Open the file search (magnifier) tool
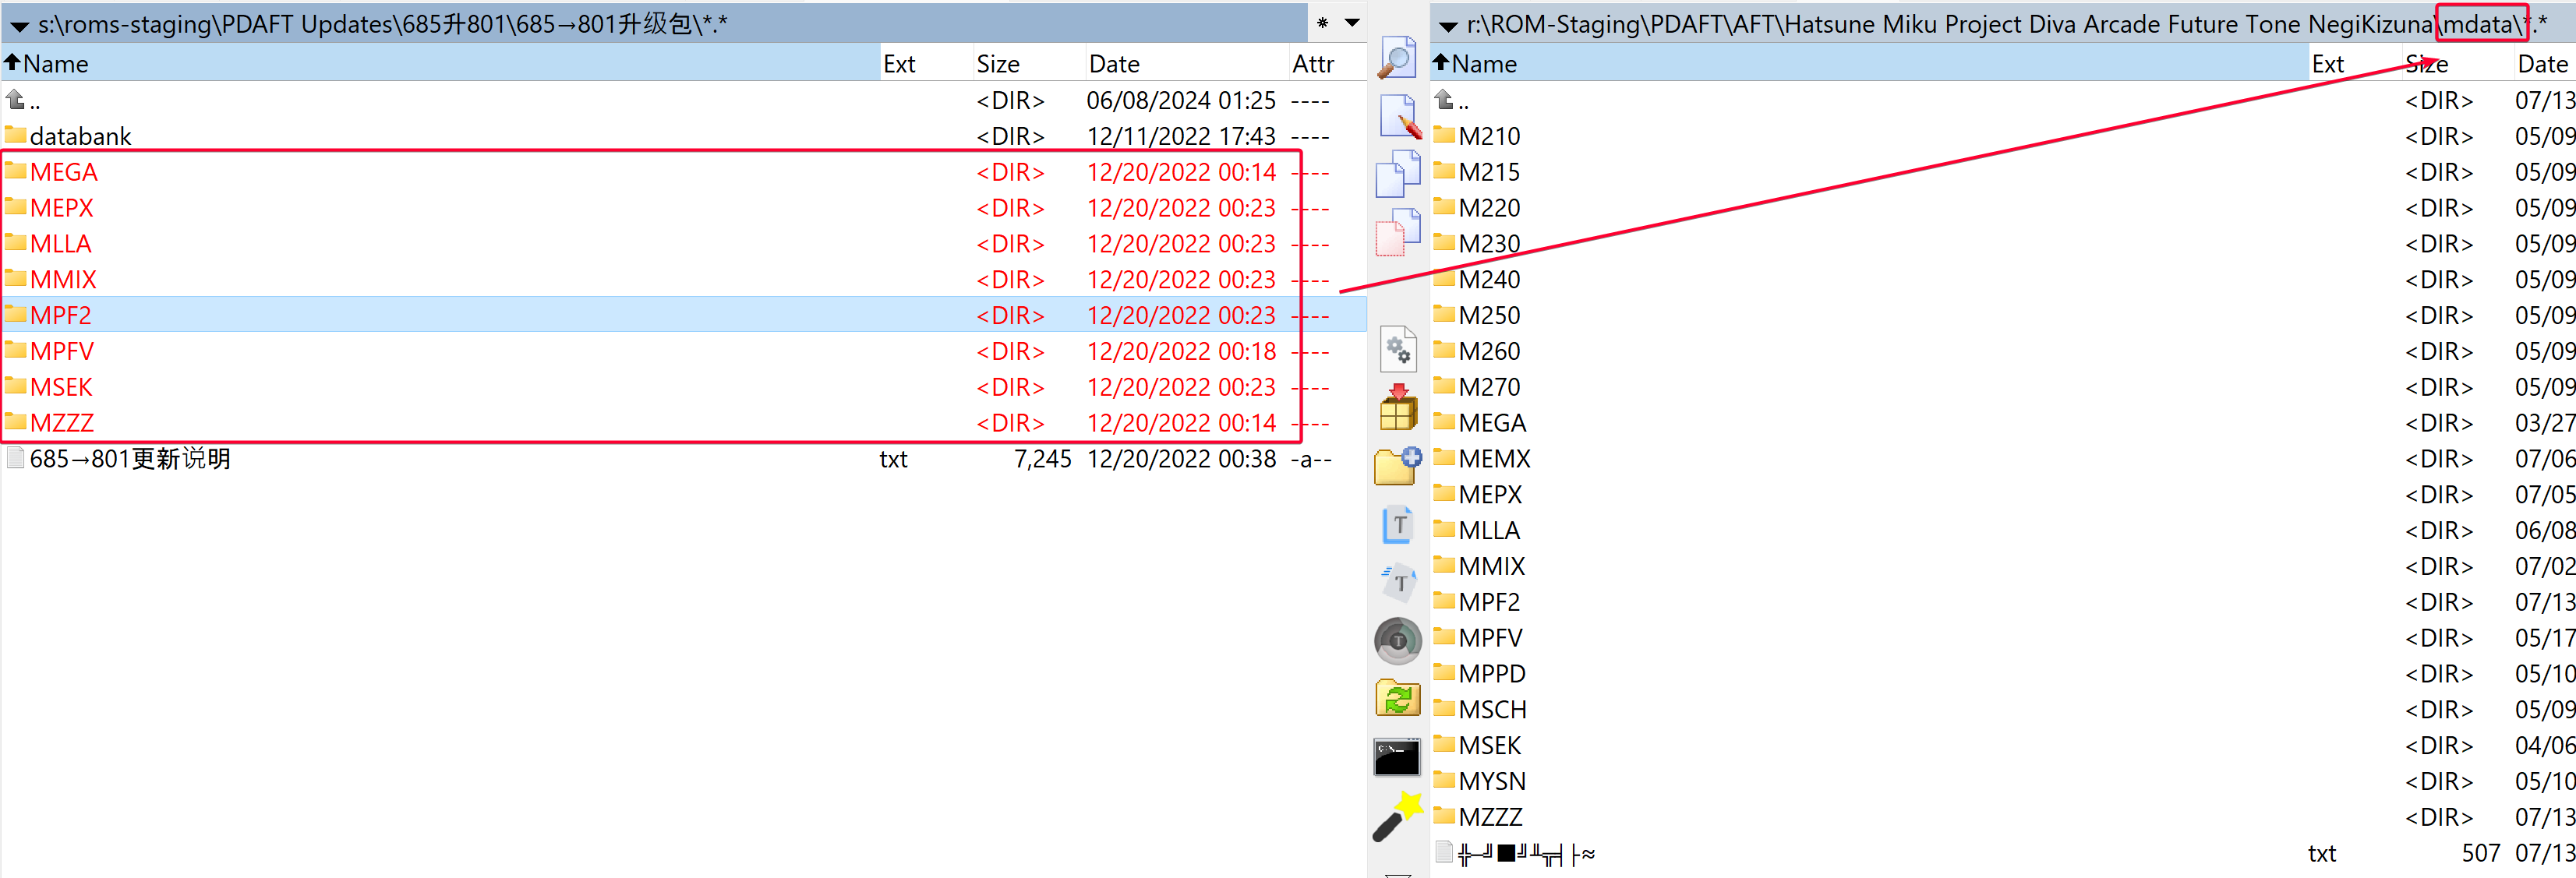 [x=1397, y=57]
